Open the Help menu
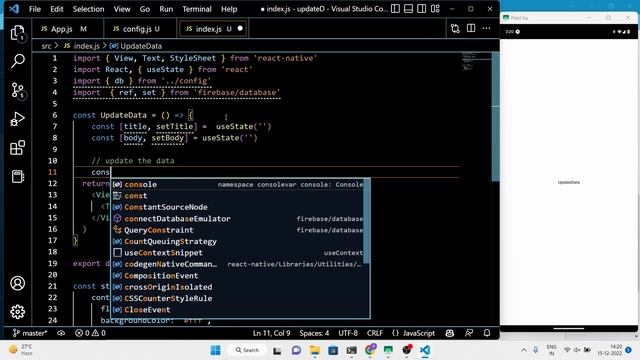Screen dimensions: 640x360 [x=229, y=9]
